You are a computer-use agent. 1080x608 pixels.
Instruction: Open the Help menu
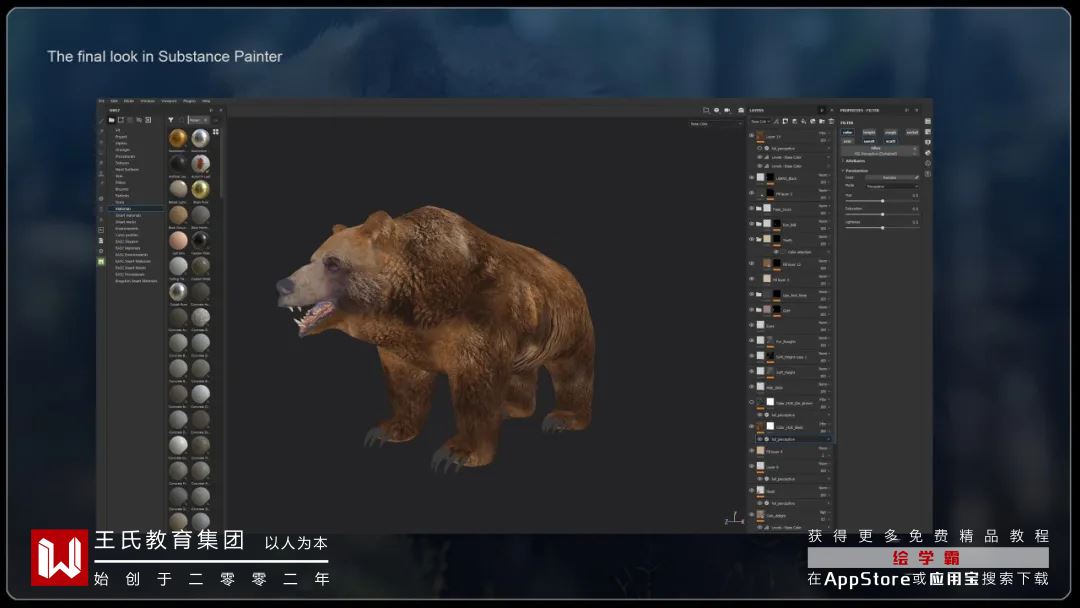(206, 101)
